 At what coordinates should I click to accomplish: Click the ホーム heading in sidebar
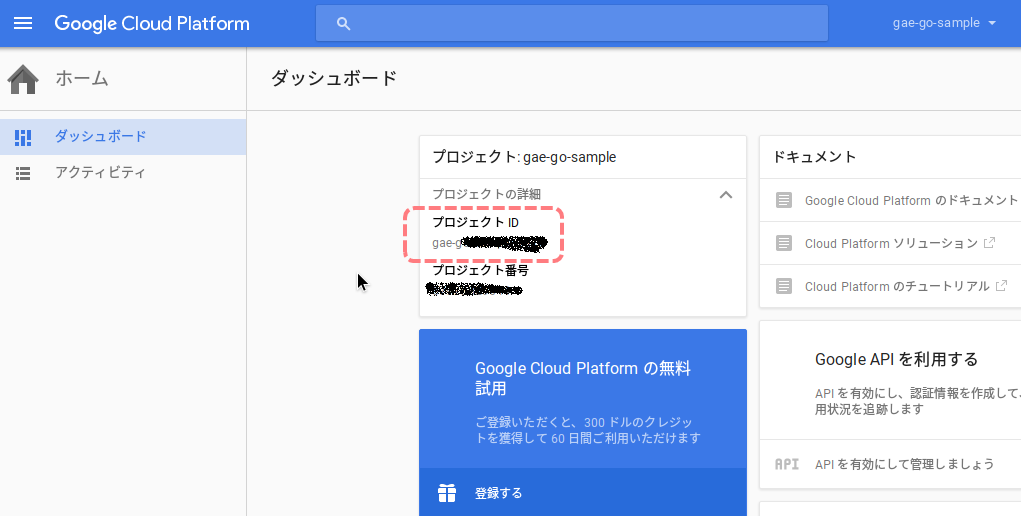tap(81, 79)
